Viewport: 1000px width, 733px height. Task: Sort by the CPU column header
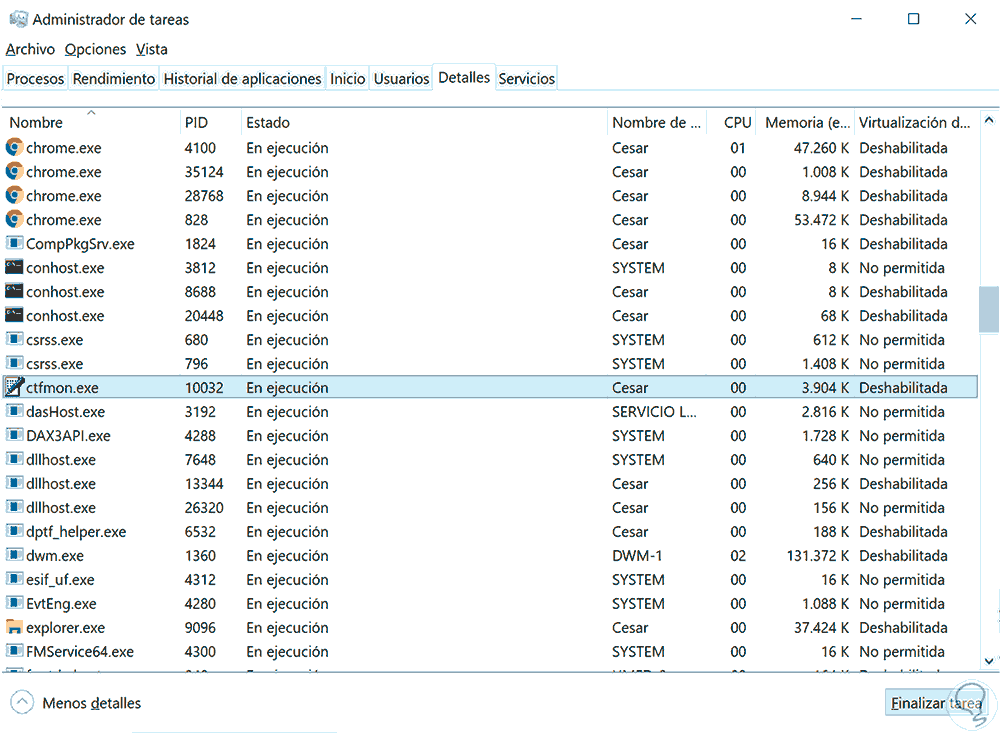point(737,123)
